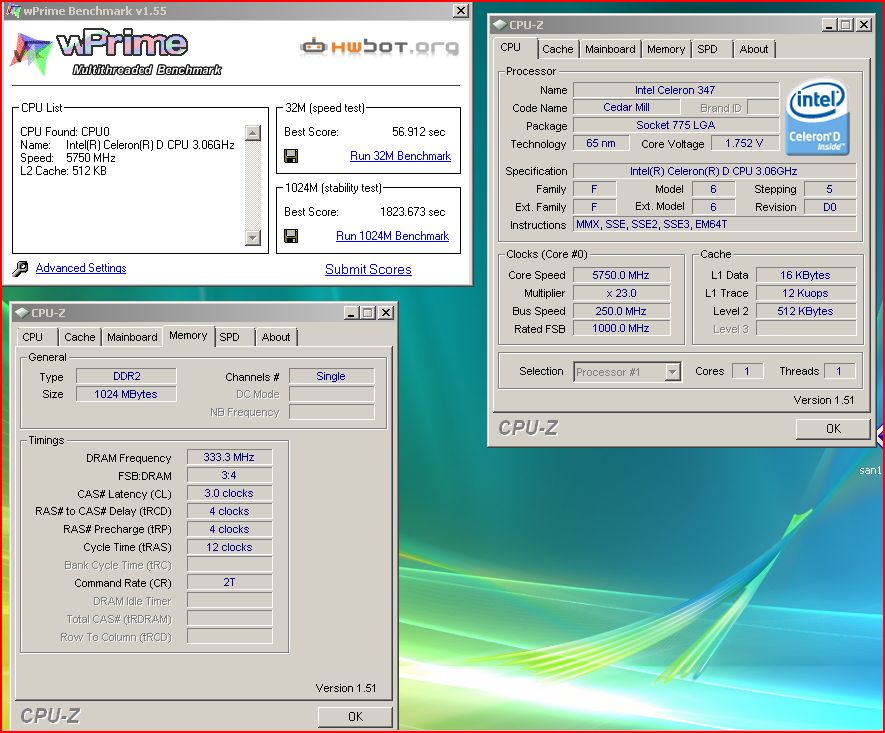This screenshot has width=885, height=733.
Task: Click the D0 revision value
Action: point(830,207)
